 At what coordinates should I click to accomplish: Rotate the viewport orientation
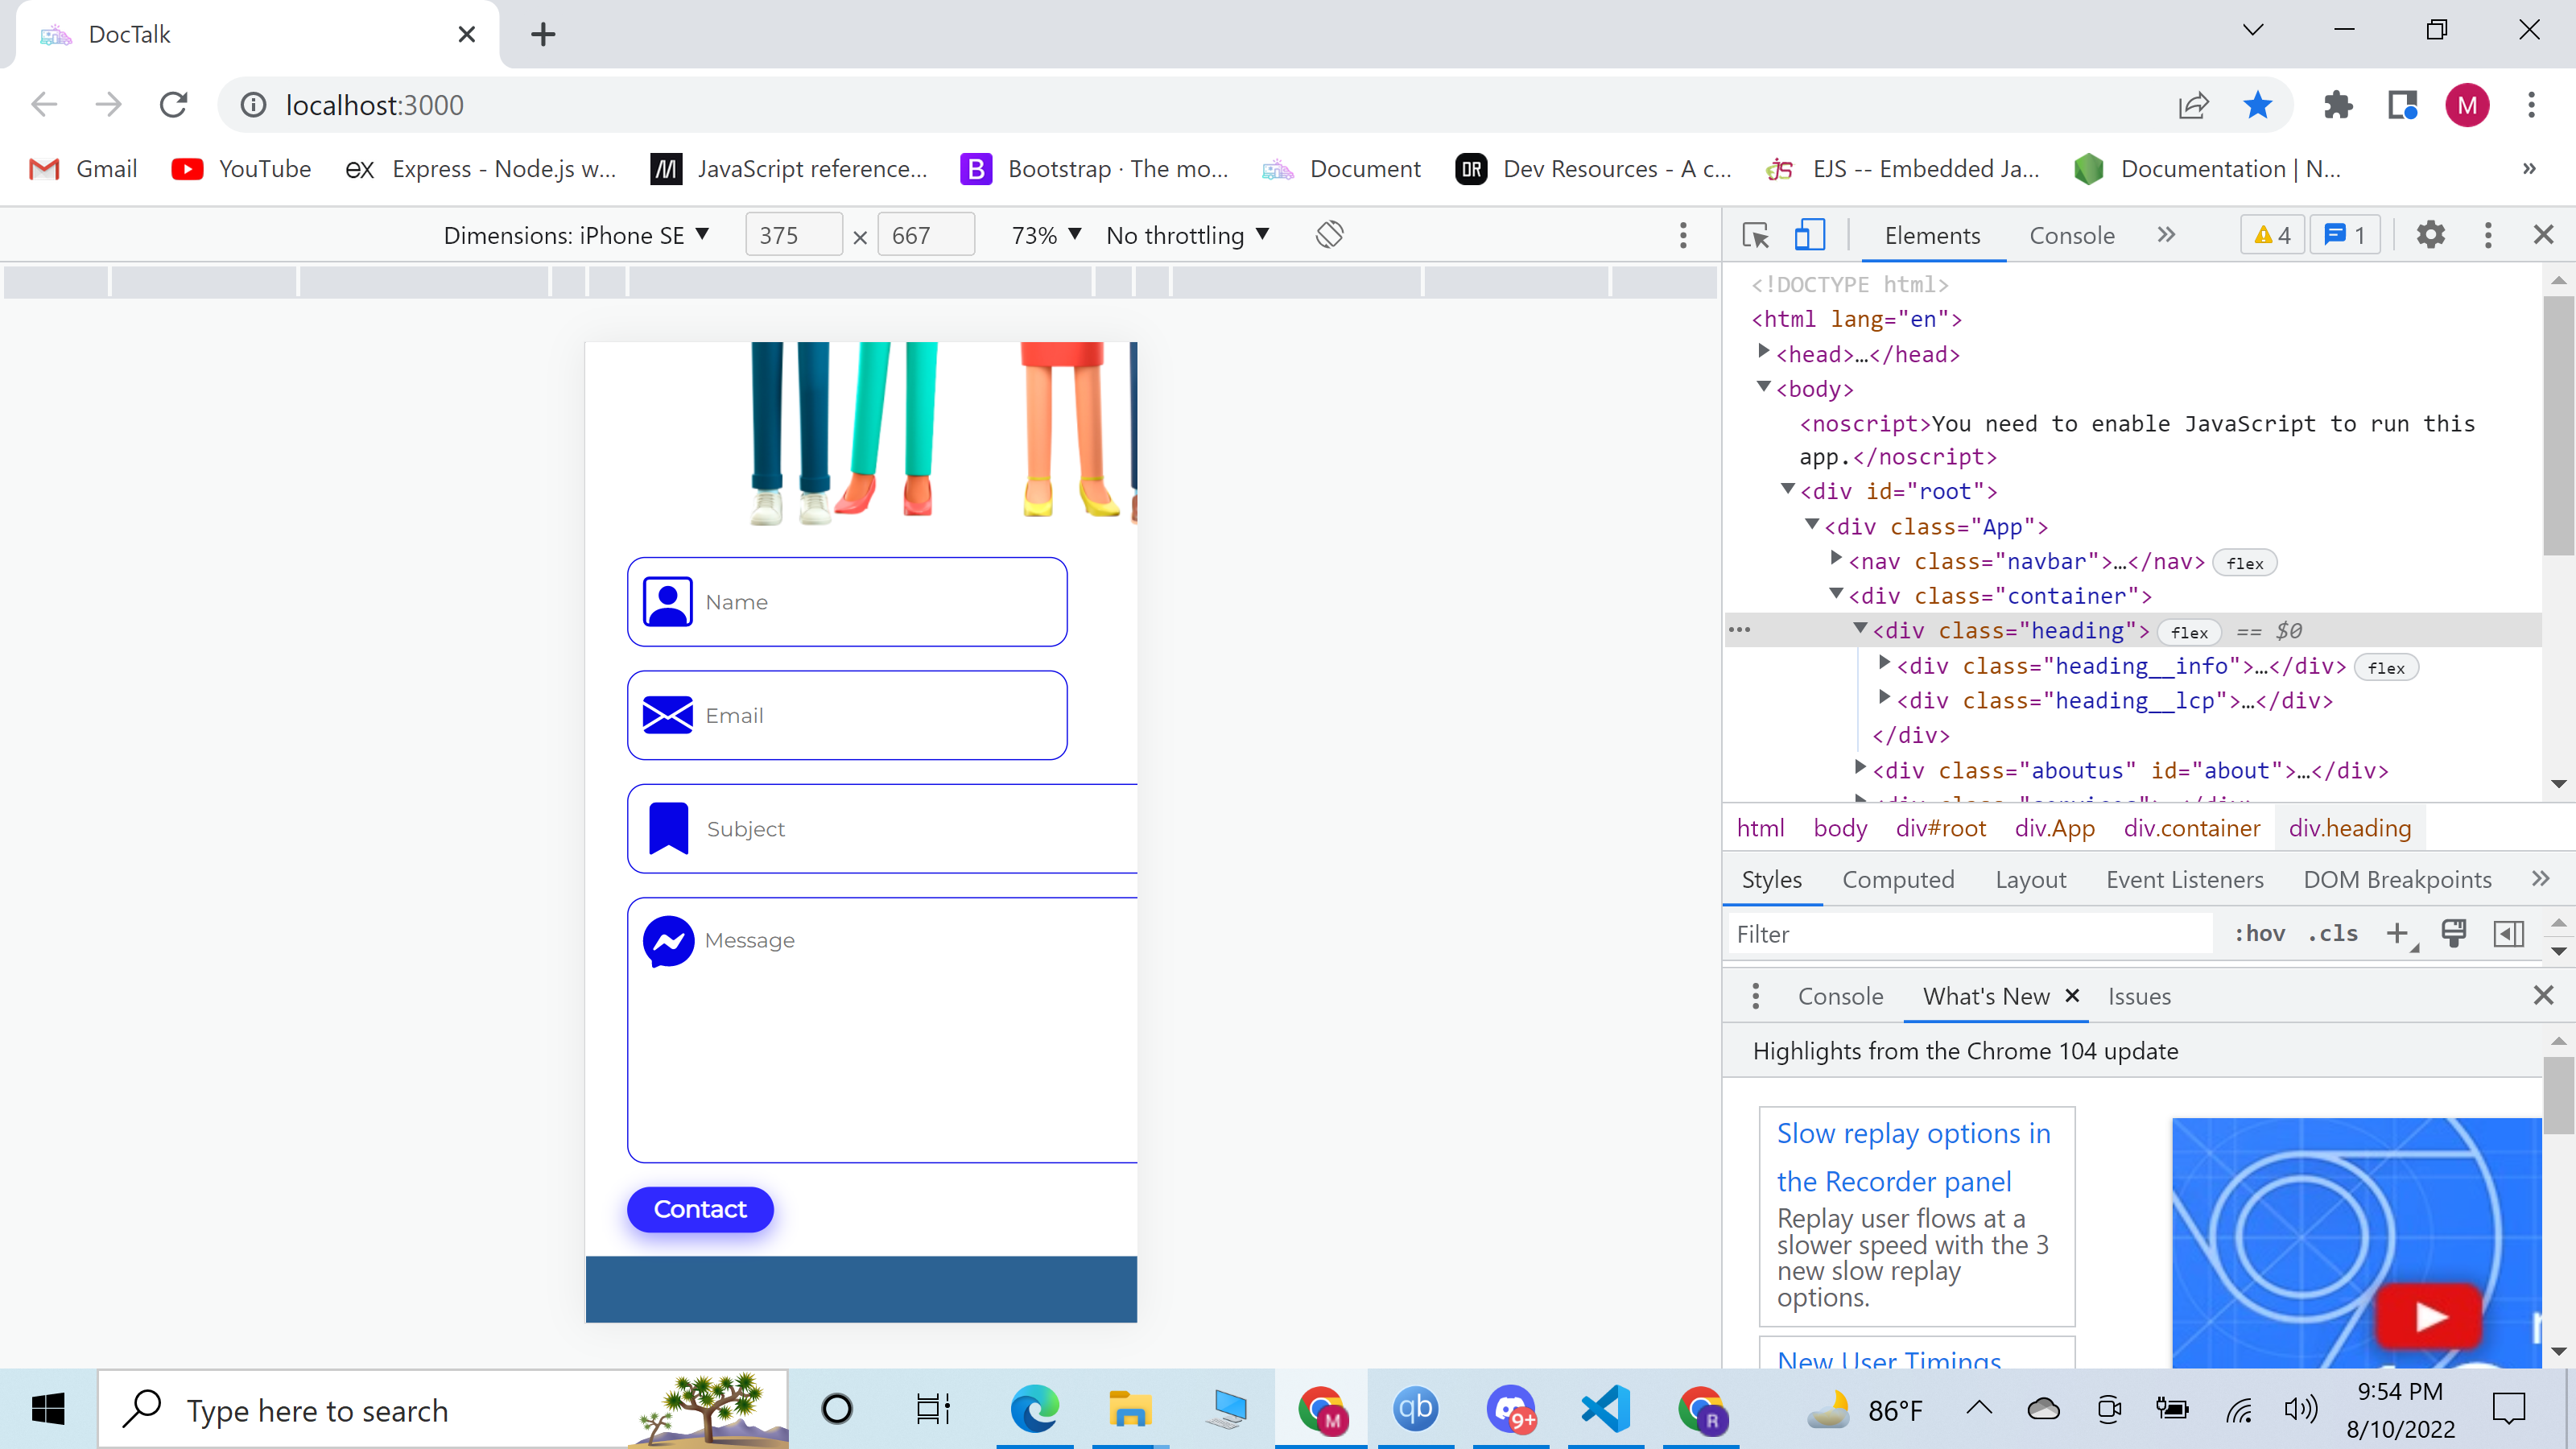1330,234
